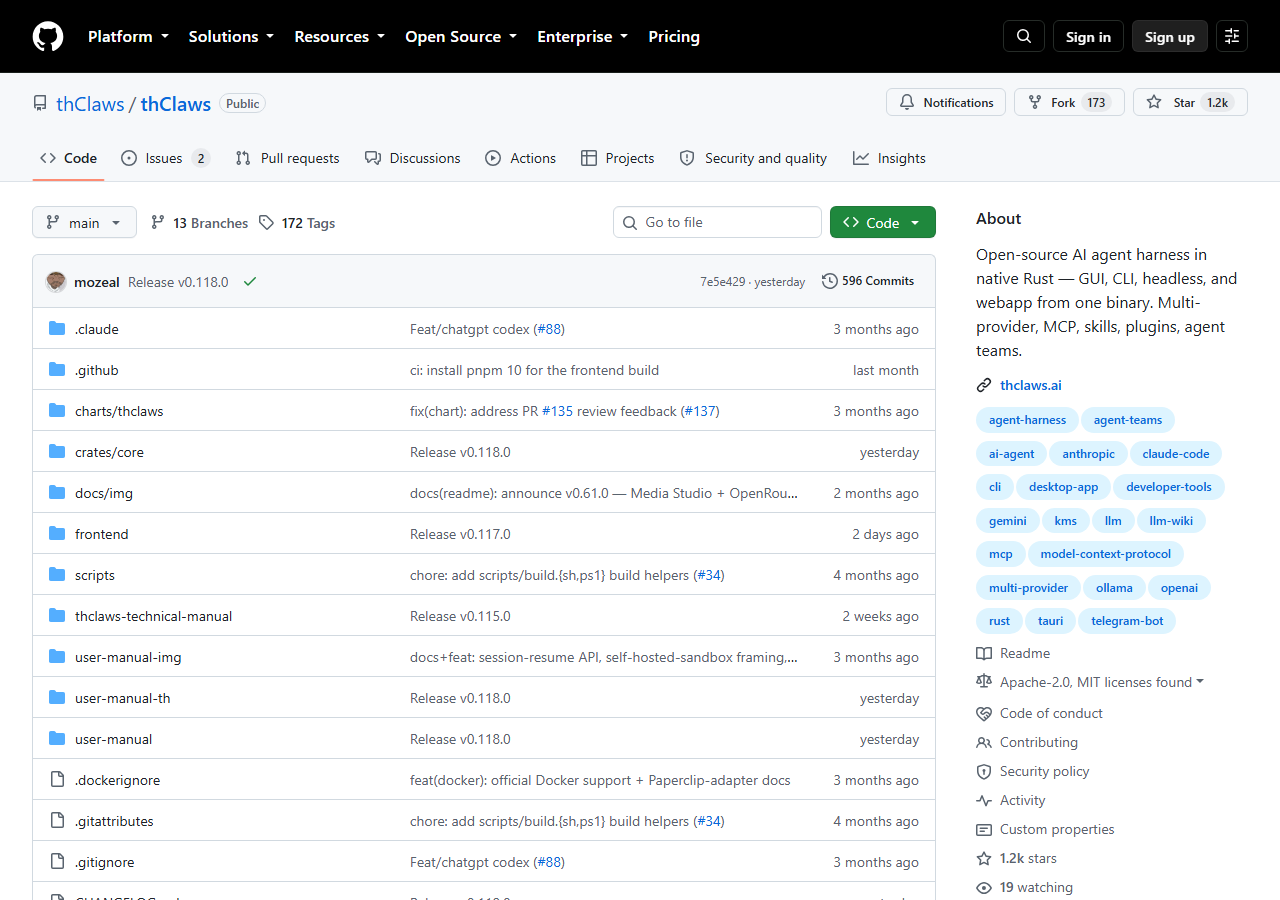
Task: Open the appearance settings icon beside Sign up
Action: [x=1232, y=36]
